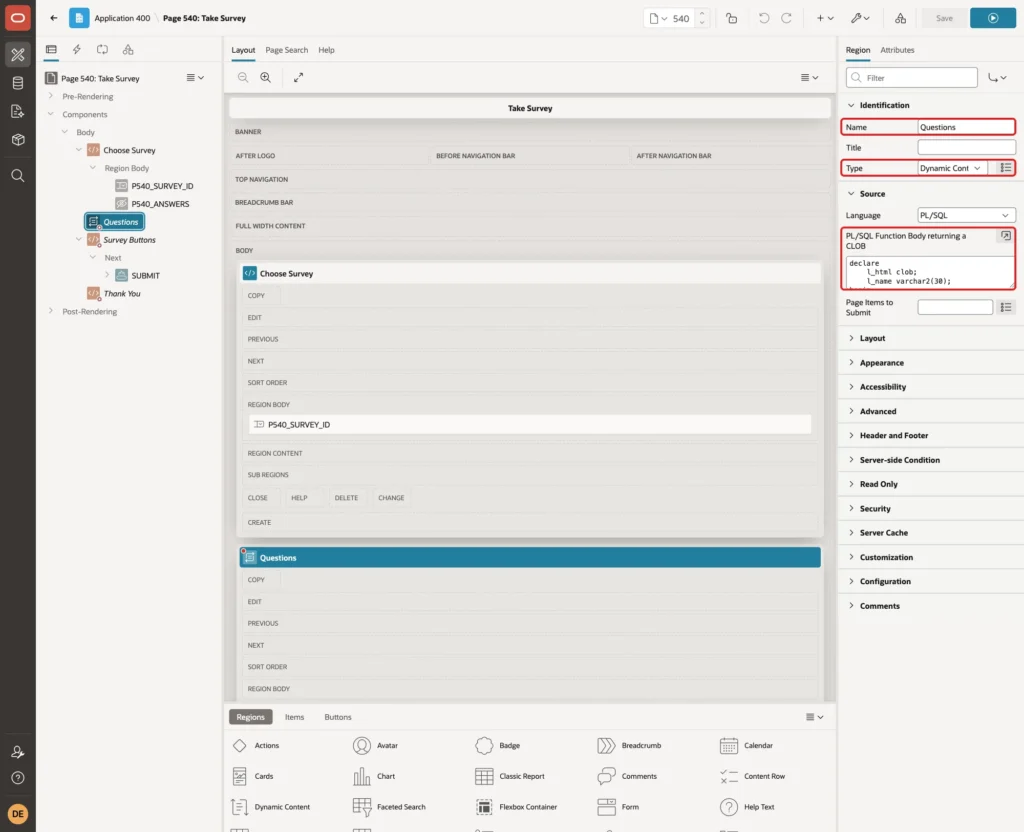Open the property editor go-to-group dropdown
This screenshot has height=832, width=1024.
coord(997,77)
